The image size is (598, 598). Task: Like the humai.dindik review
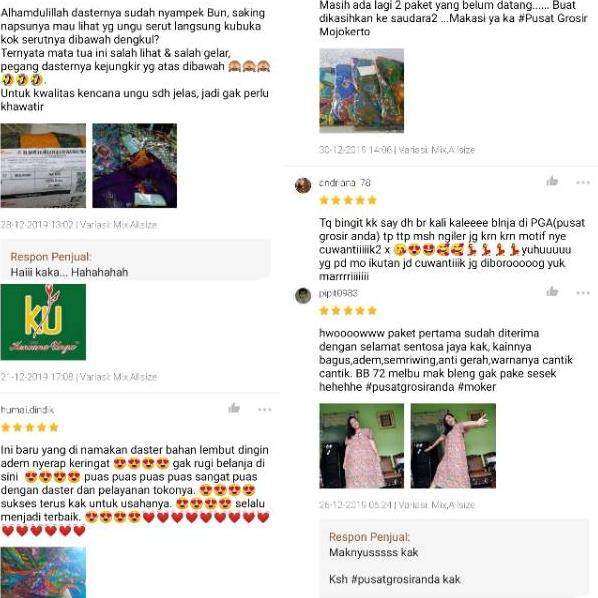click(234, 408)
